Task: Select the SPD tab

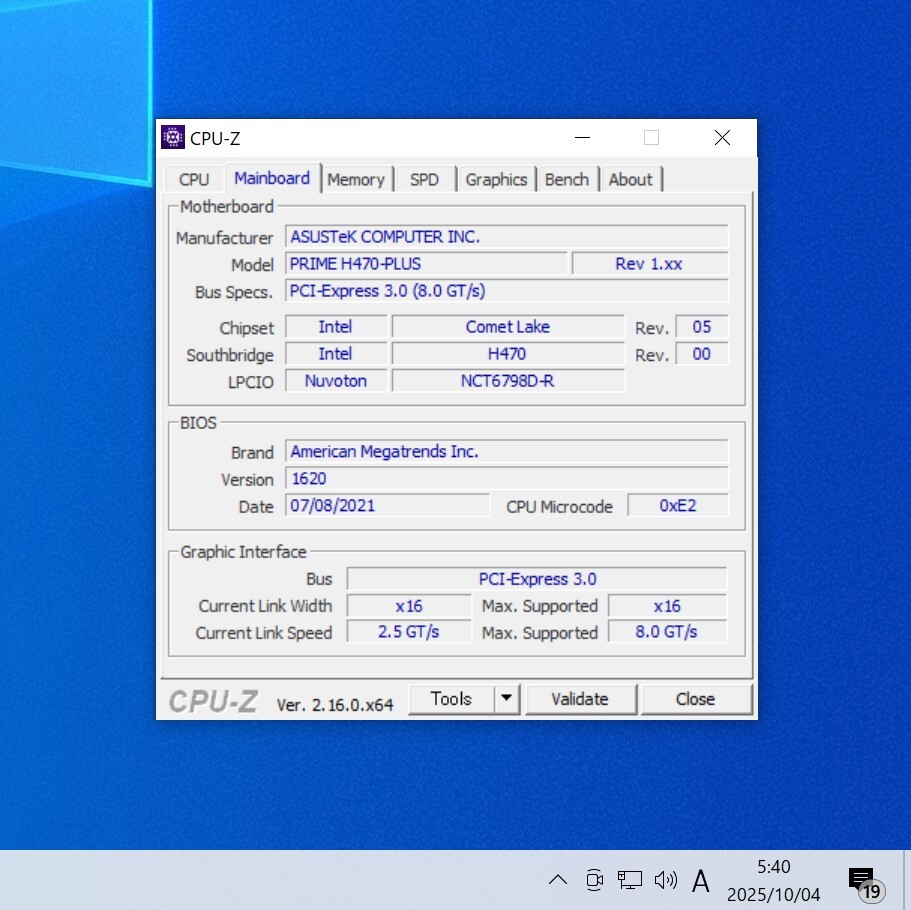Action: (x=424, y=180)
